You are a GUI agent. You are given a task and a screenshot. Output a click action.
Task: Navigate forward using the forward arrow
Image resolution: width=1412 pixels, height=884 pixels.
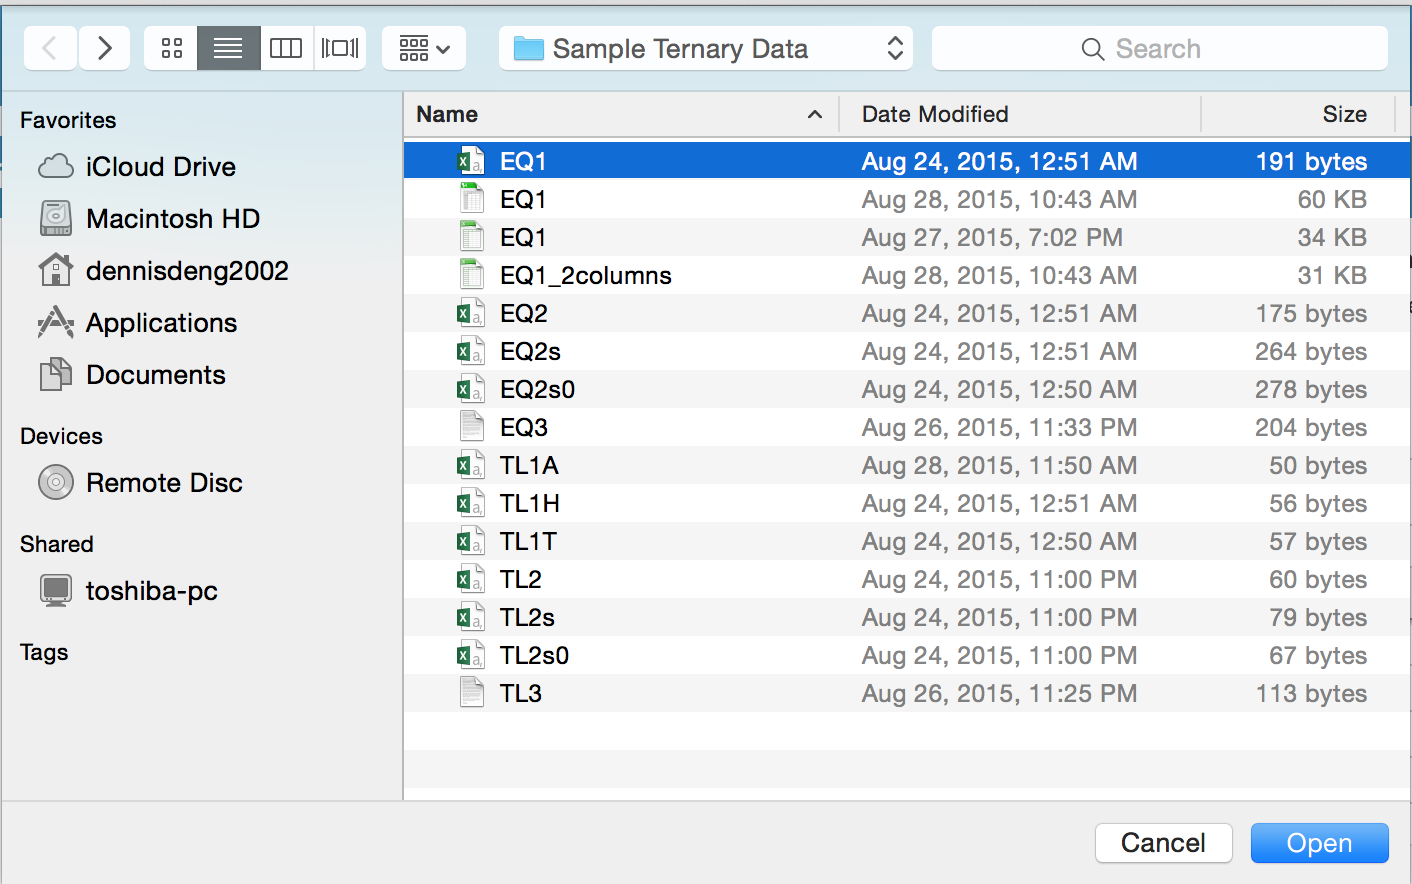click(x=104, y=47)
